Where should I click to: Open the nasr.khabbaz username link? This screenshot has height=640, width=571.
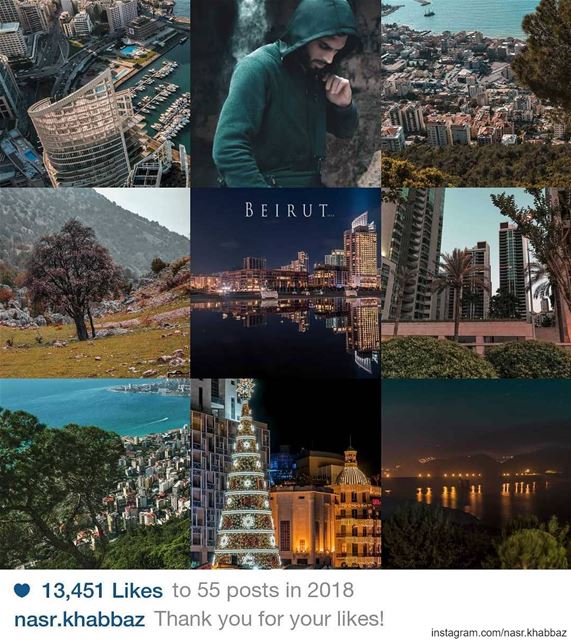click(80, 619)
